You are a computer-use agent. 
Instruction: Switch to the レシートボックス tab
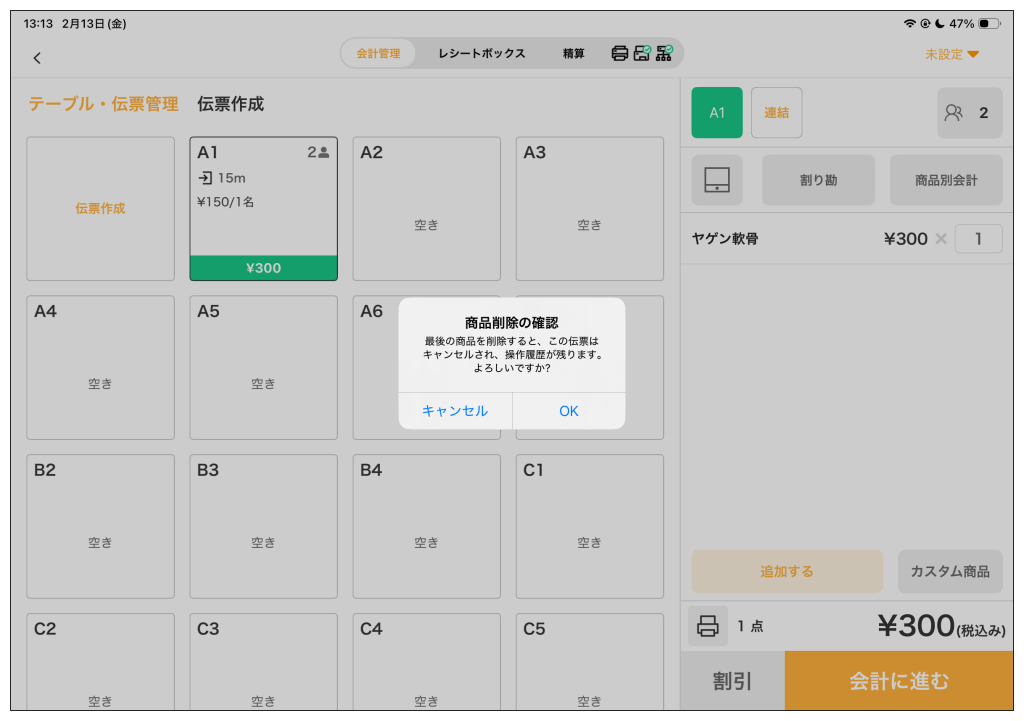[x=481, y=54]
